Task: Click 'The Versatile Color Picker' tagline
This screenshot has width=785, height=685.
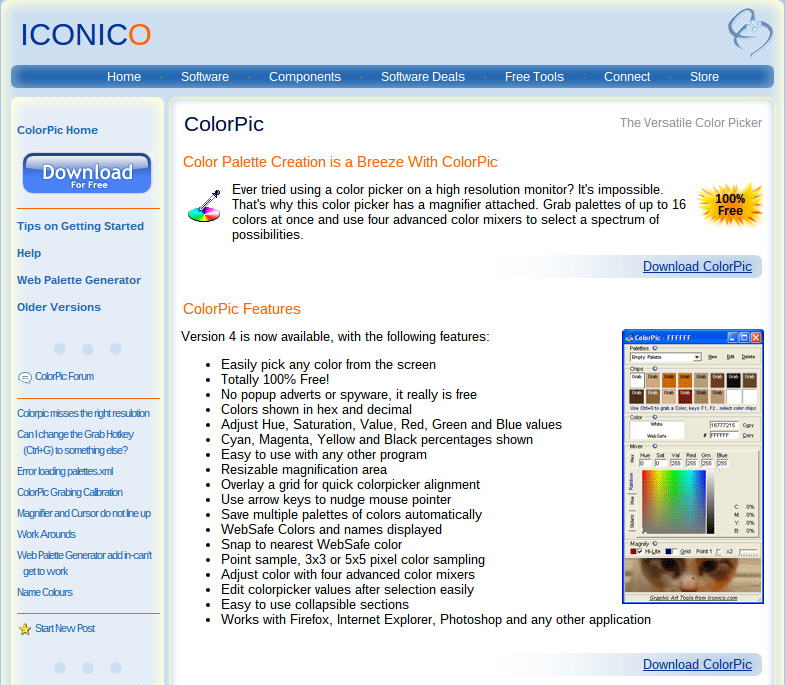Action: click(690, 123)
